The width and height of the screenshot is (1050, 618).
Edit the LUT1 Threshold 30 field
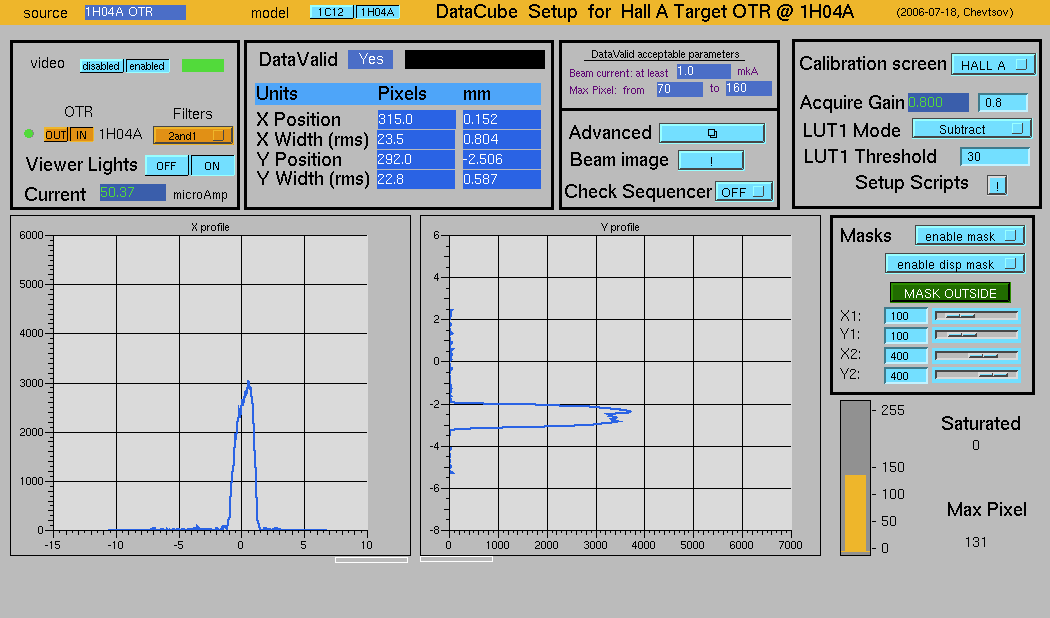[994, 157]
